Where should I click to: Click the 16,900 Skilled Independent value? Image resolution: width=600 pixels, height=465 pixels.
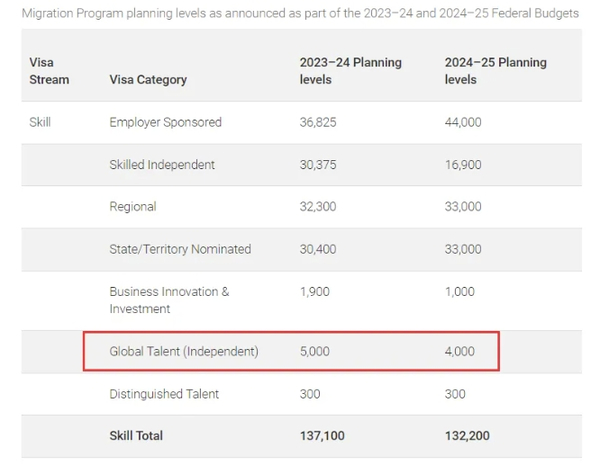(462, 164)
